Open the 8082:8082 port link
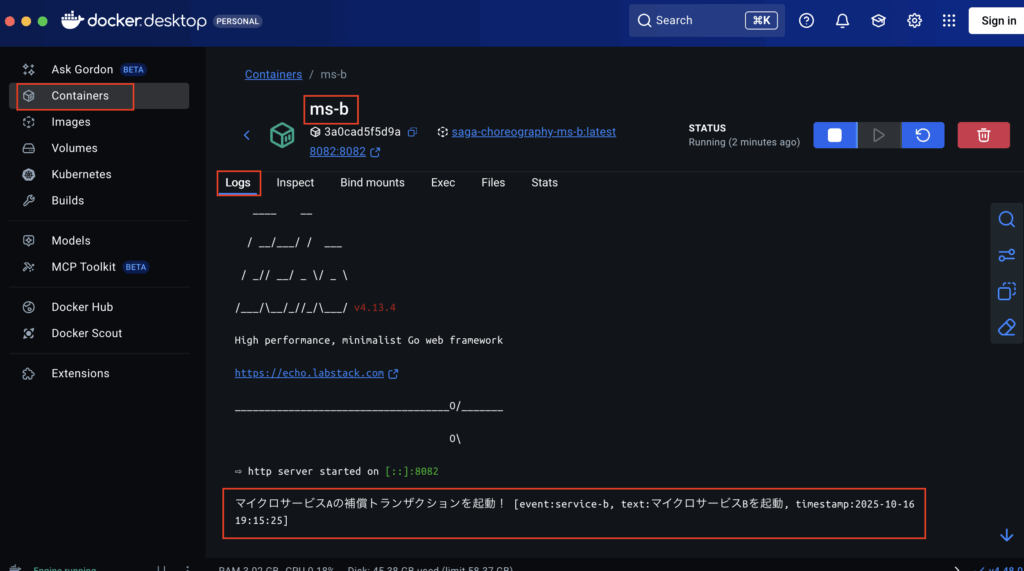 [338, 153]
